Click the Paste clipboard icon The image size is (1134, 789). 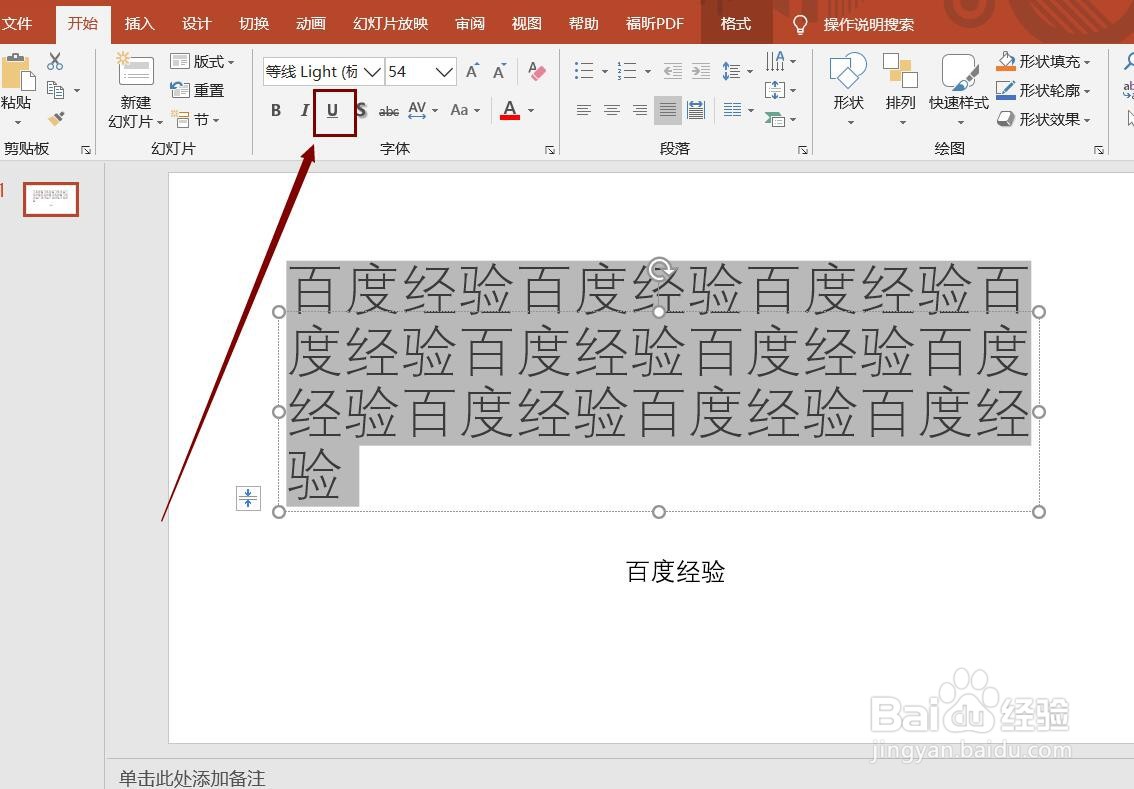pyautogui.click(x=18, y=72)
